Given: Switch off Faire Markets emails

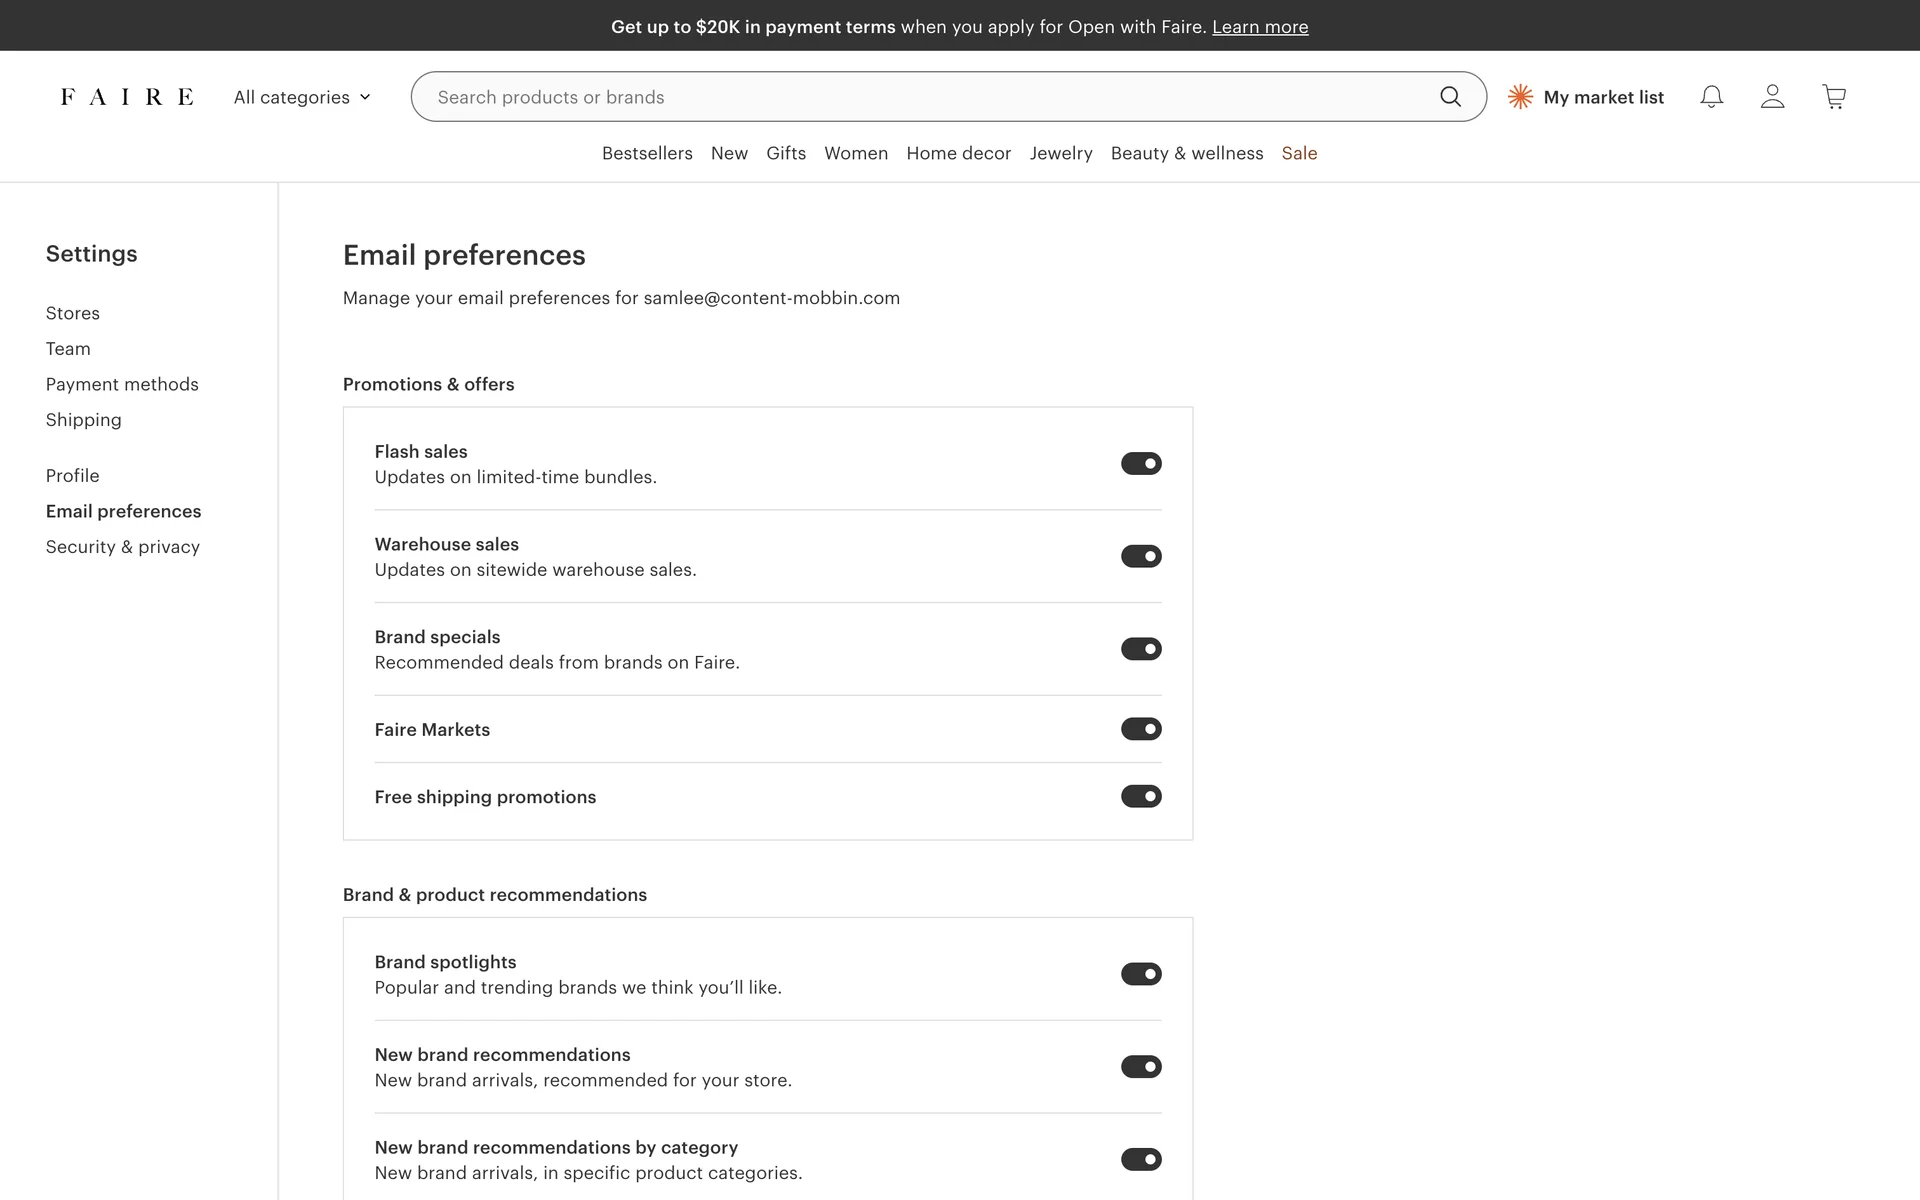Looking at the screenshot, I should tap(1141, 729).
